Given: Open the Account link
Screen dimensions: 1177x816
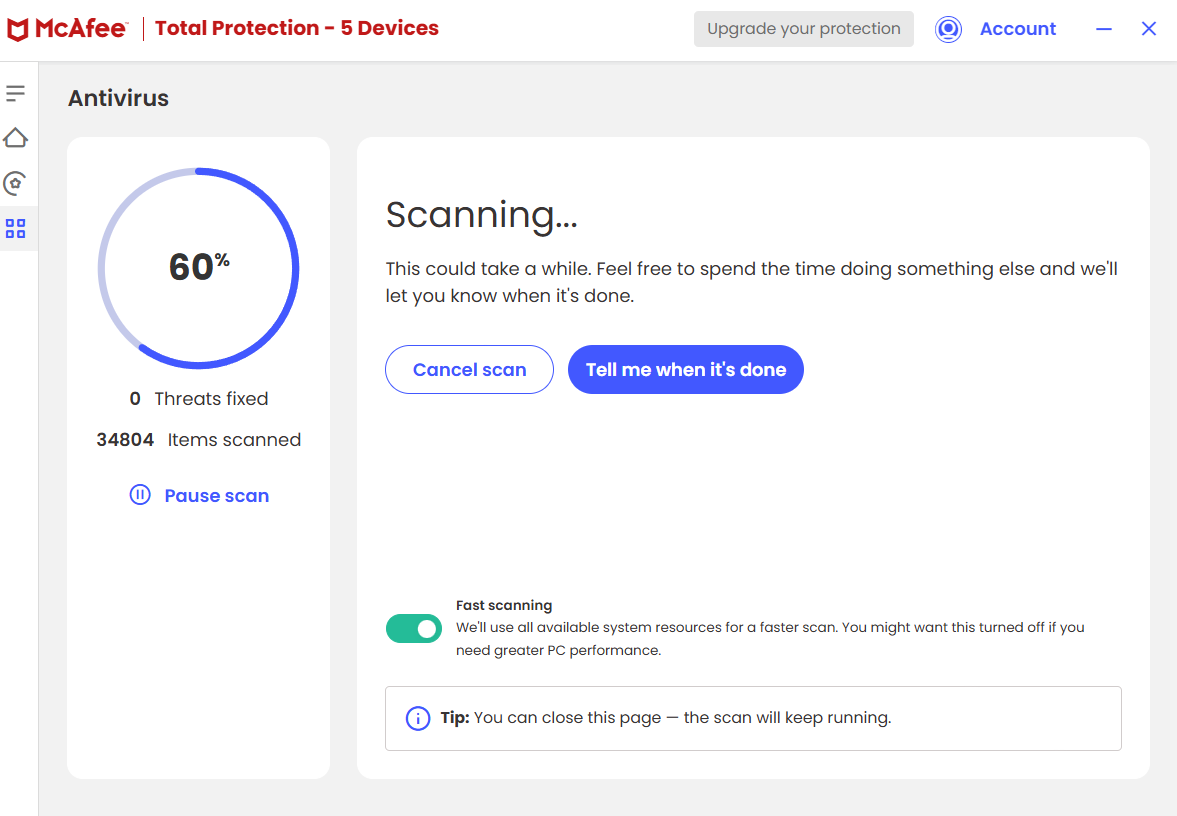Looking at the screenshot, I should coord(1018,29).
